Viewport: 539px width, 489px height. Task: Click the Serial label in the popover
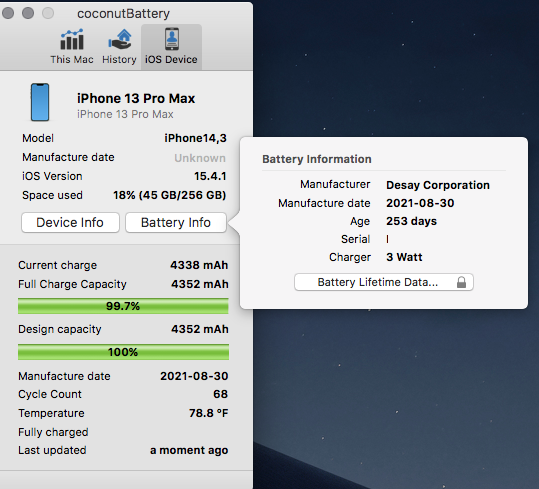[x=355, y=239]
